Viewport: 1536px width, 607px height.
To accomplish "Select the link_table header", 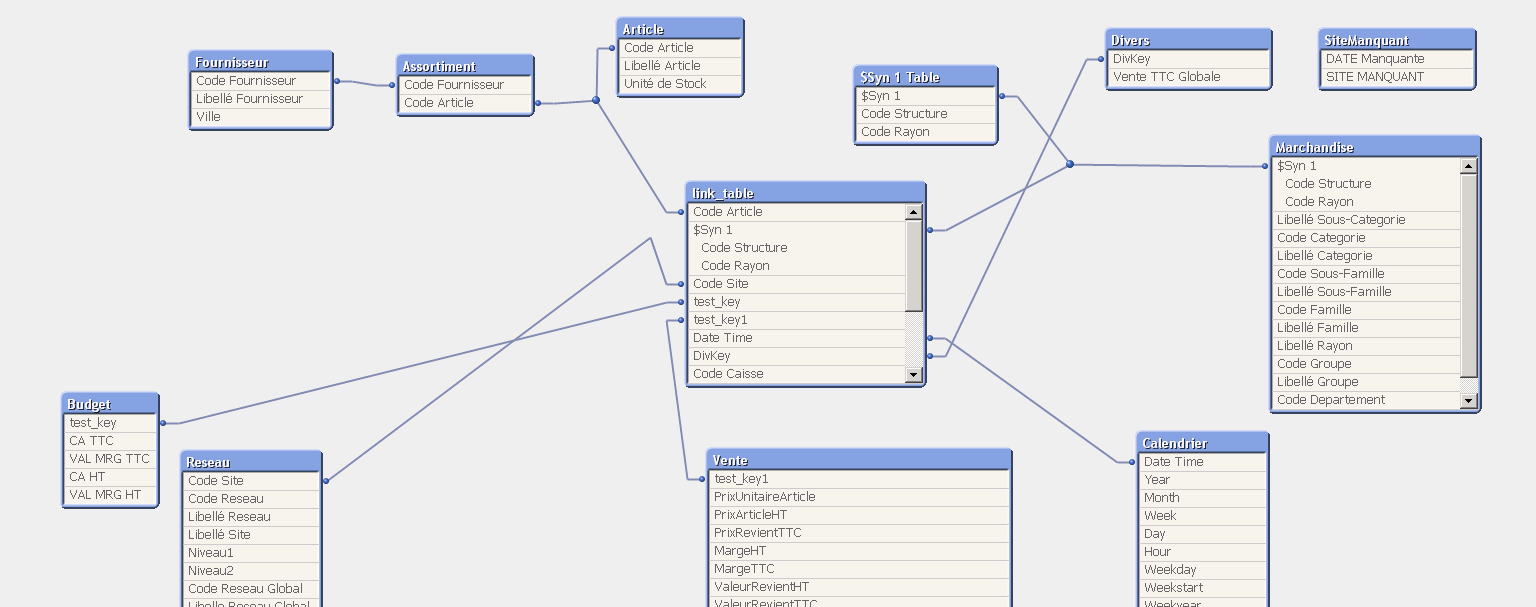I will [x=805, y=193].
